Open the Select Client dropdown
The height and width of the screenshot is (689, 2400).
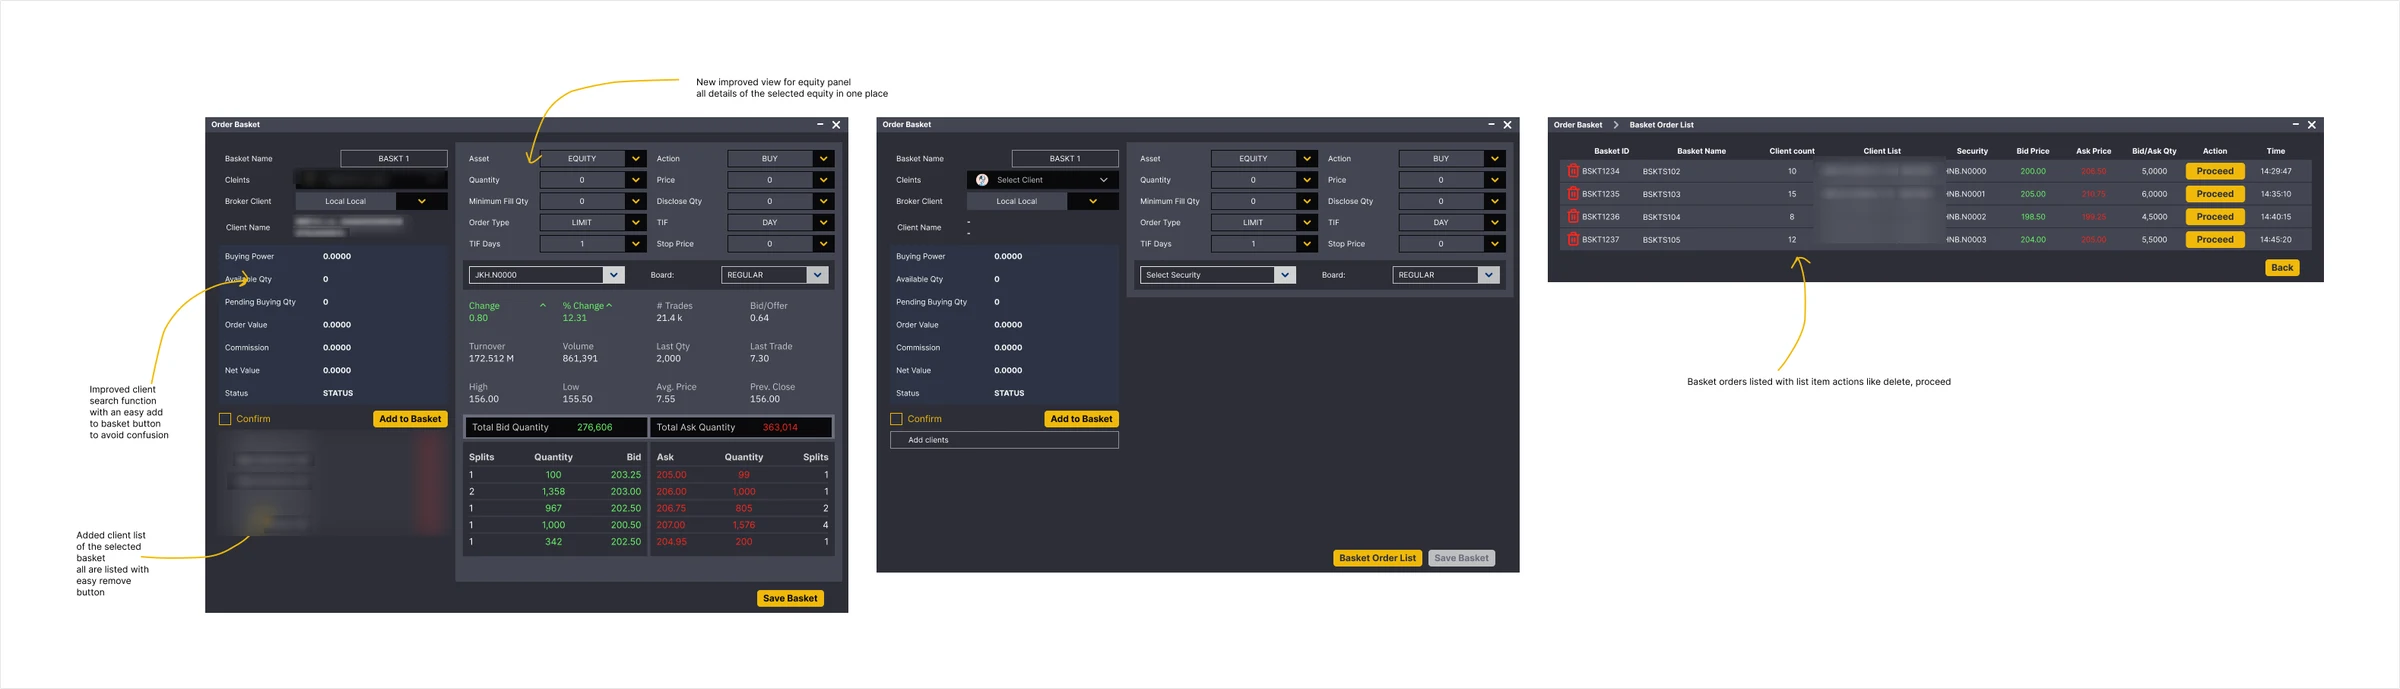pos(1043,180)
